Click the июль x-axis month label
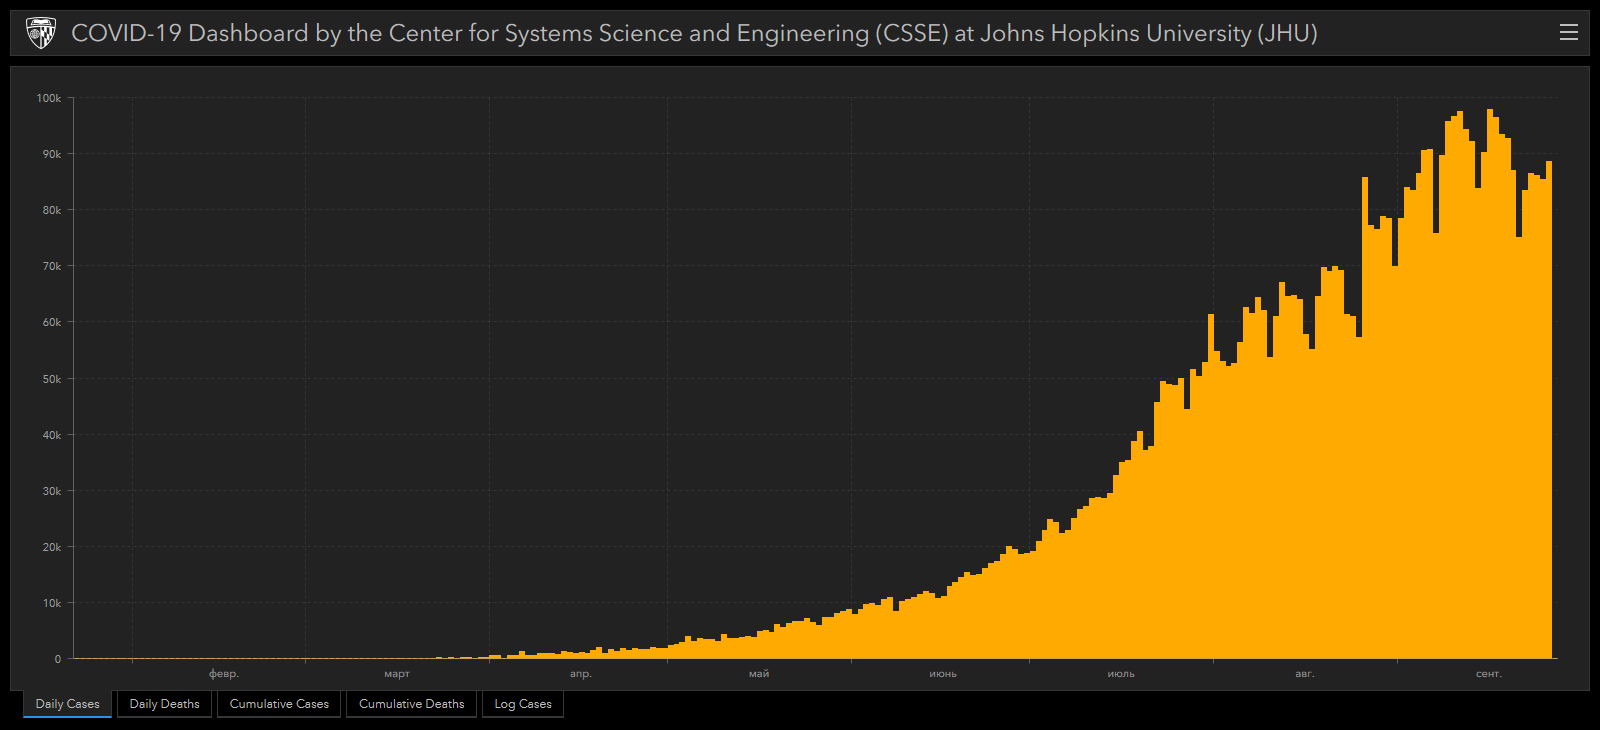1600x730 pixels. pos(1121,674)
